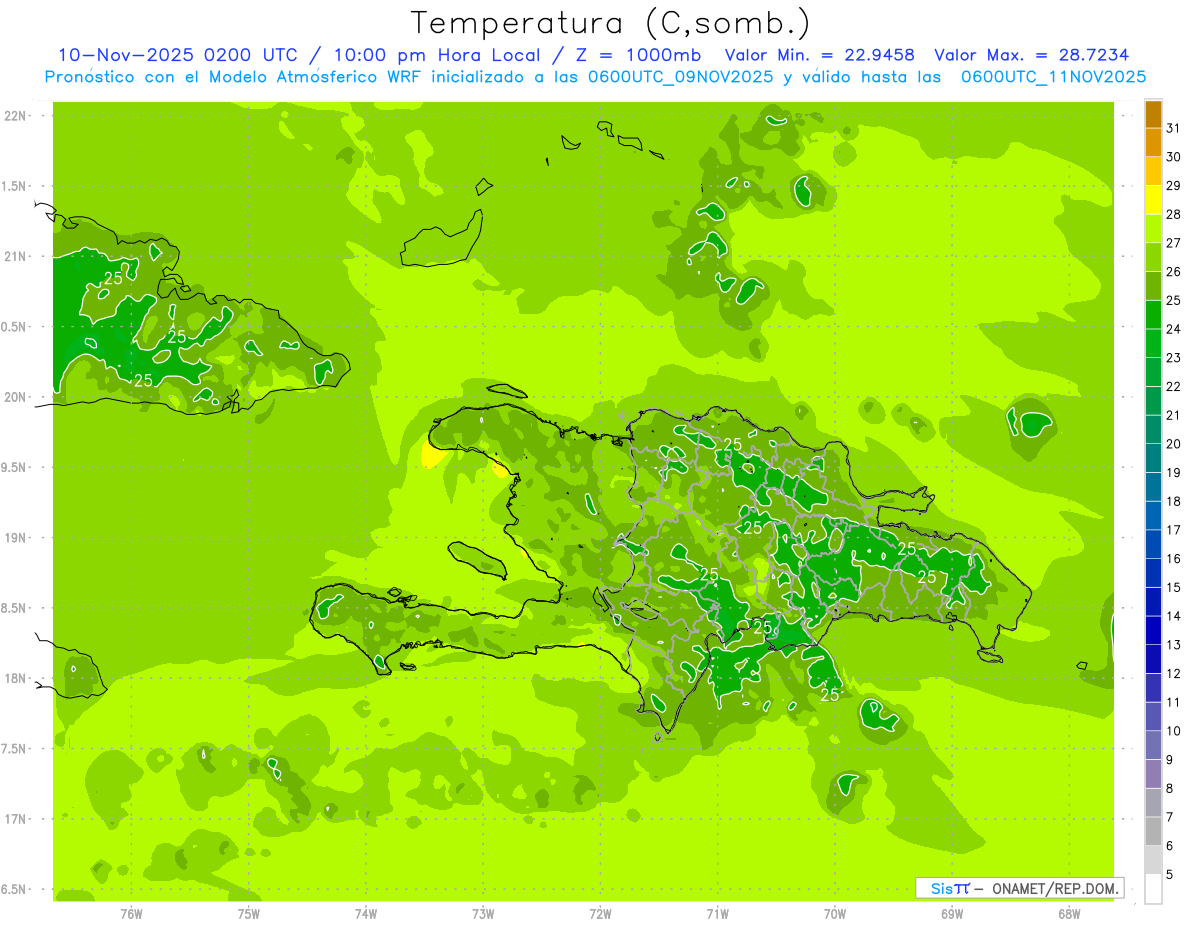The height and width of the screenshot is (927, 1200).
Task: Pick the topmost dark orange legend swatch
Action: 1153,114
